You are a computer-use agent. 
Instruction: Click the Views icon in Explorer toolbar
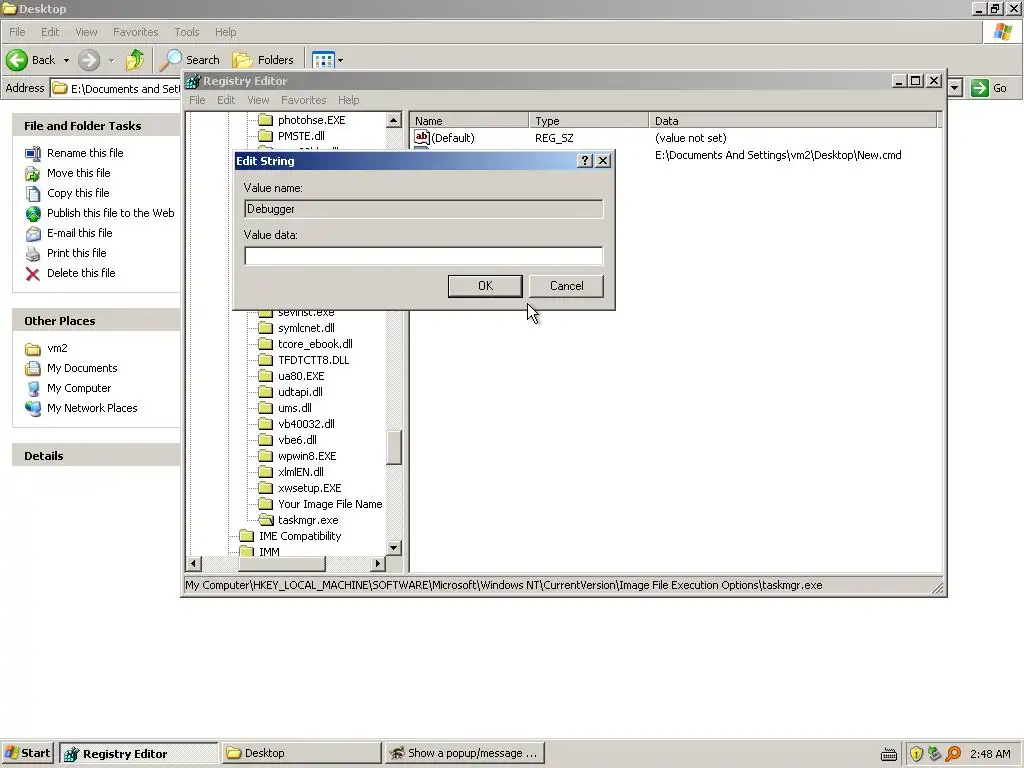point(323,60)
